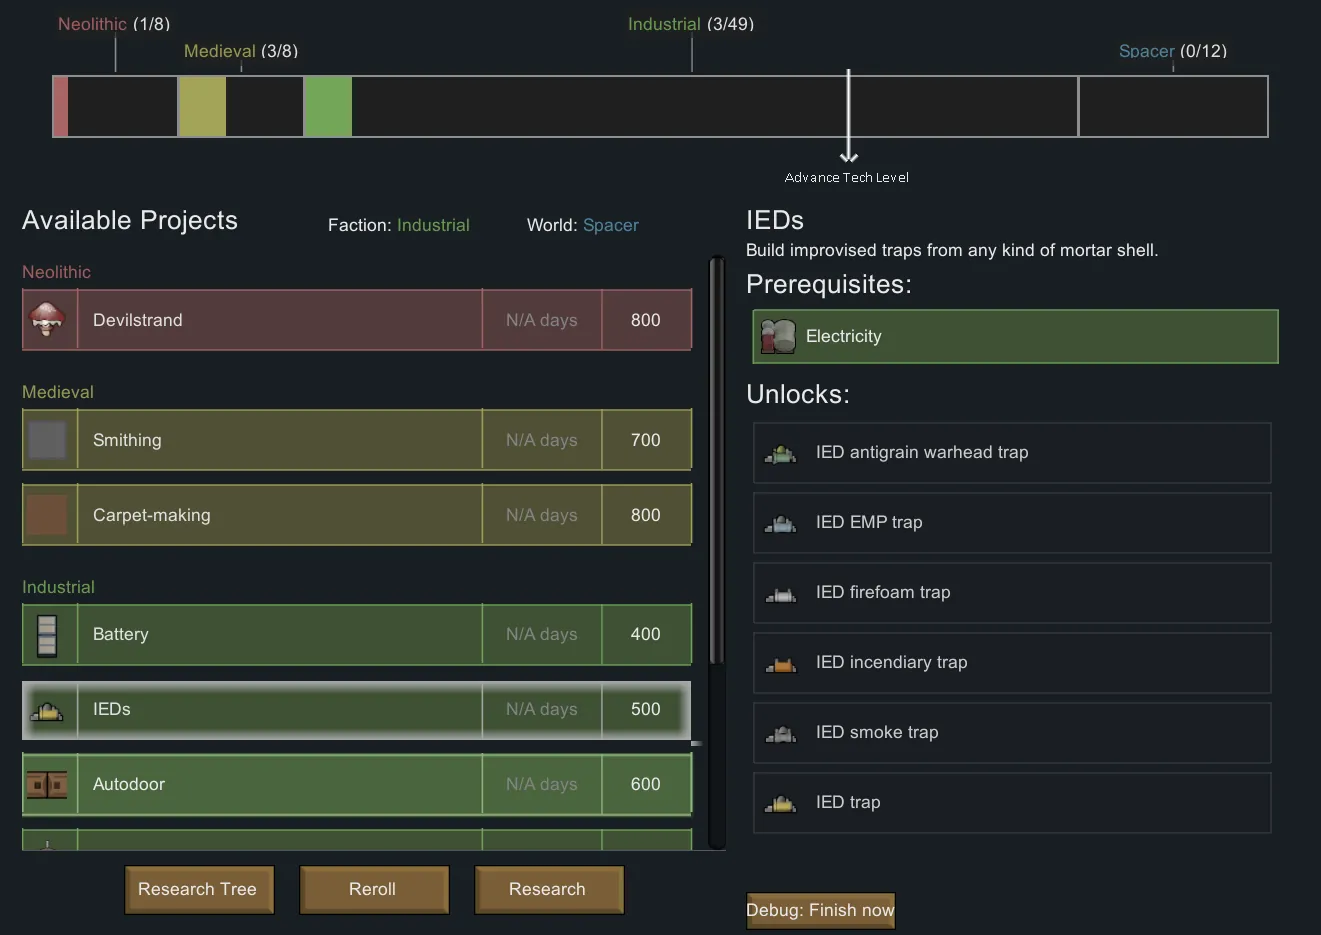Select IED antigrain warhead trap icon
The height and width of the screenshot is (935, 1321).
pos(781,454)
